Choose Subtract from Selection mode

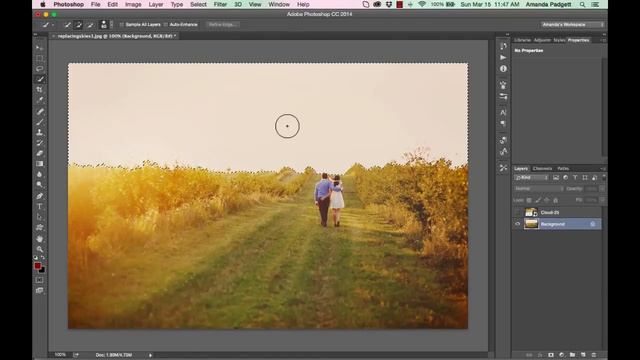pyautogui.click(x=90, y=25)
